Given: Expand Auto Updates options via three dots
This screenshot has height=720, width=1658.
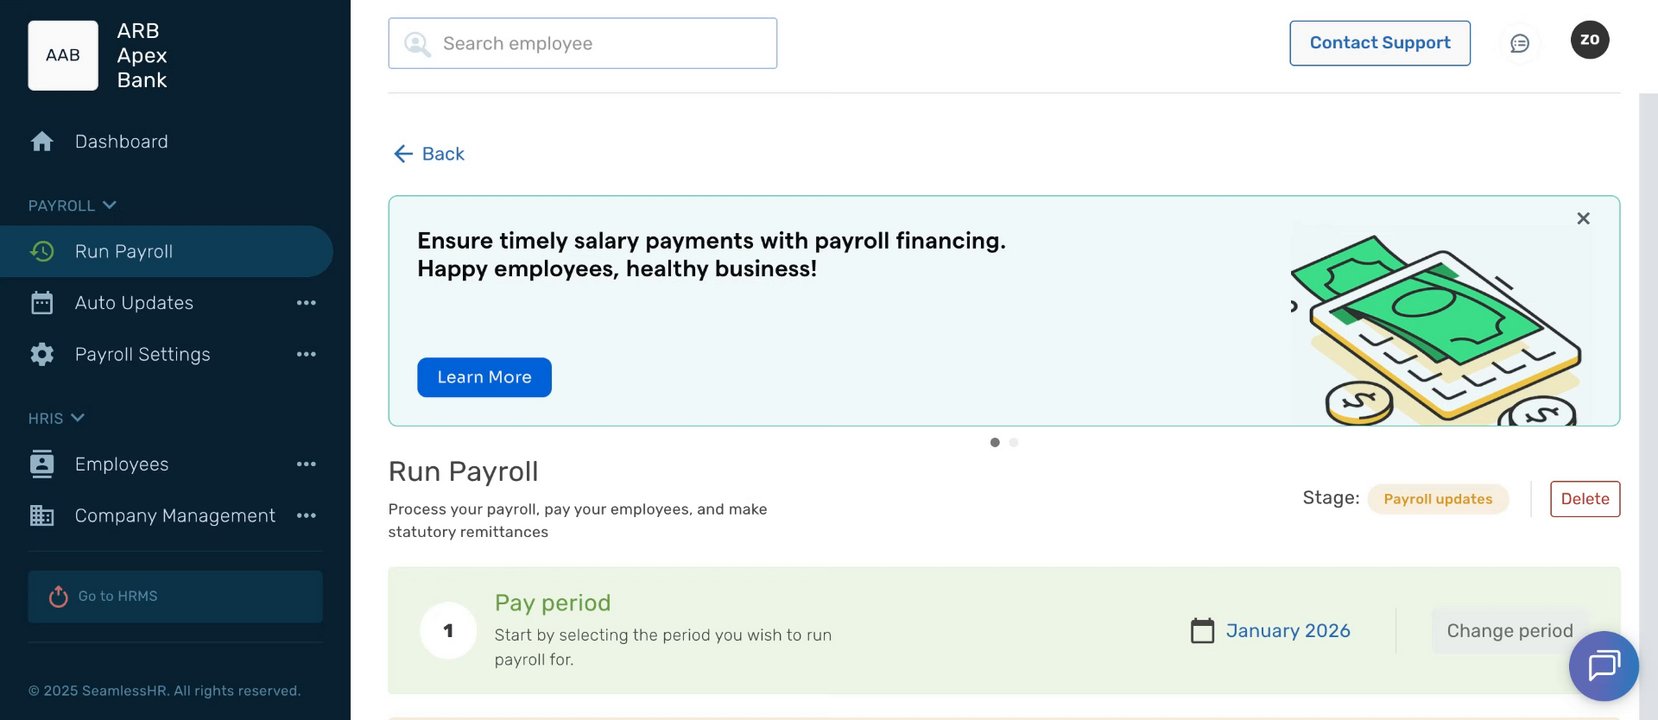Looking at the screenshot, I should pos(306,303).
